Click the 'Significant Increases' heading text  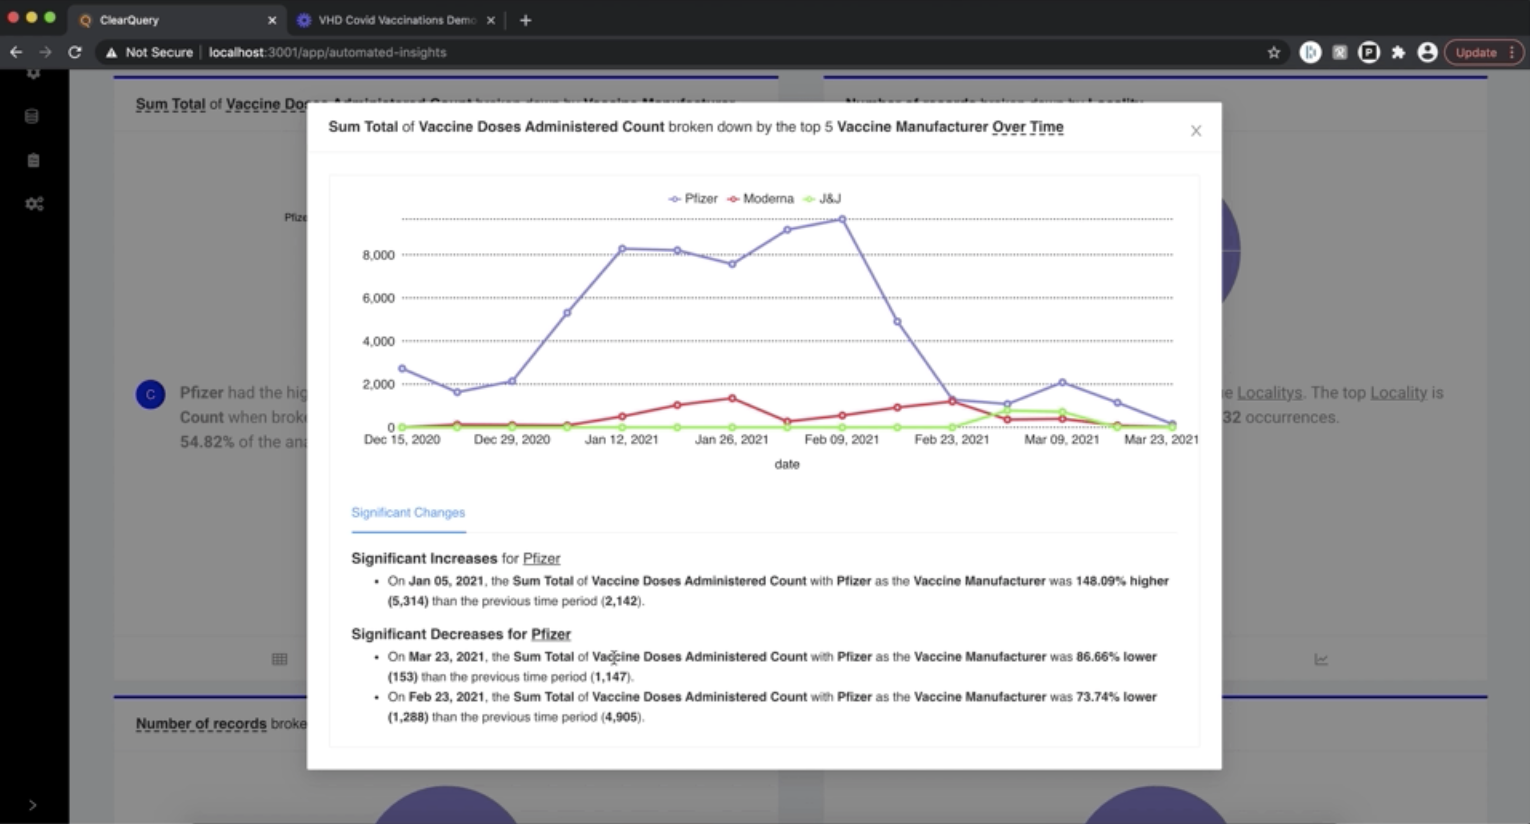424,559
